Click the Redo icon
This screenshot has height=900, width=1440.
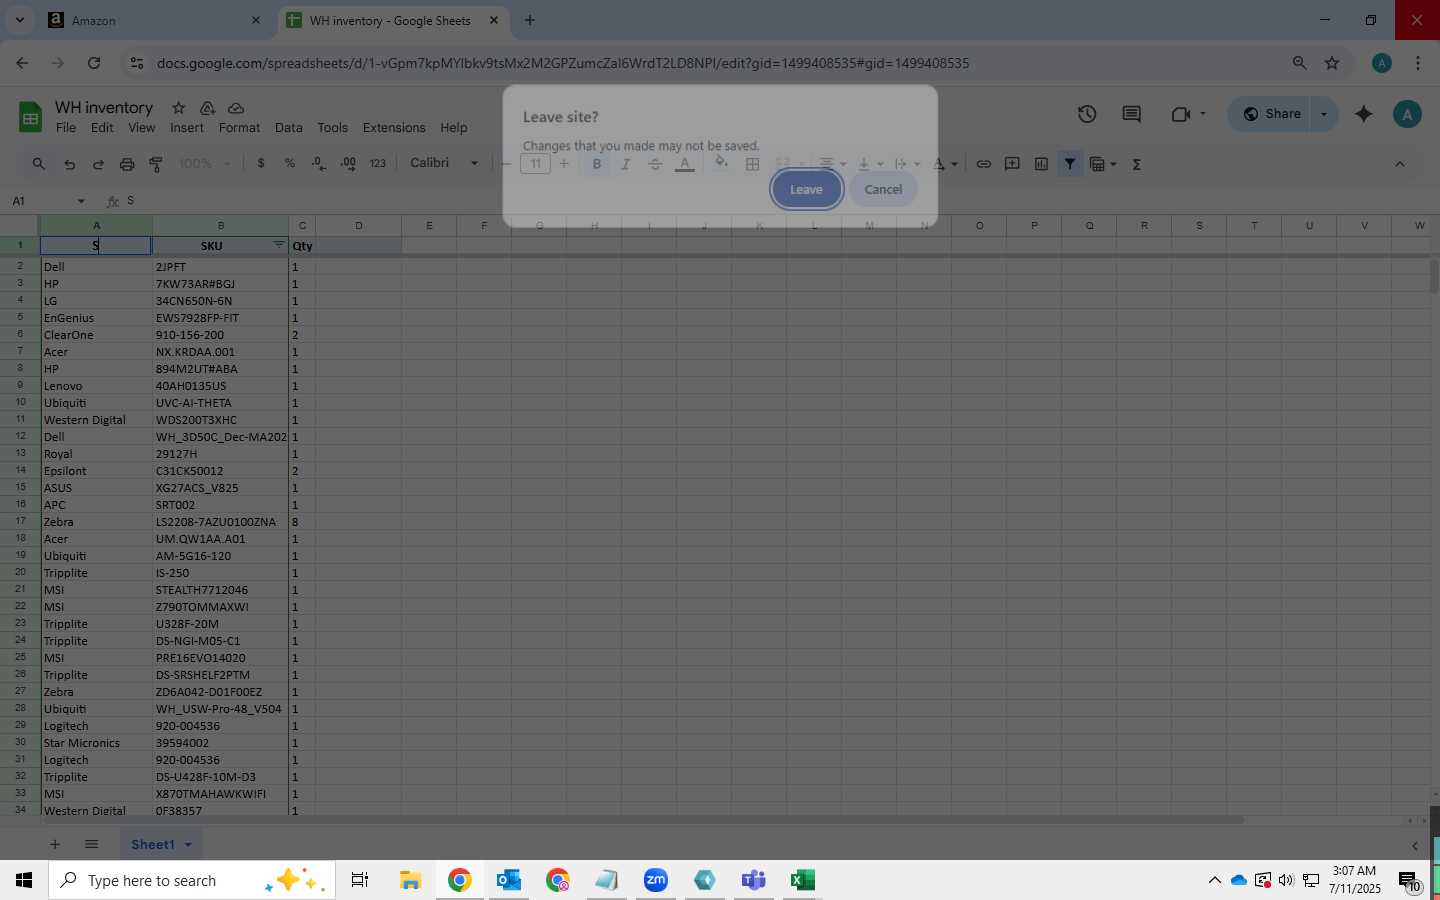[98, 164]
